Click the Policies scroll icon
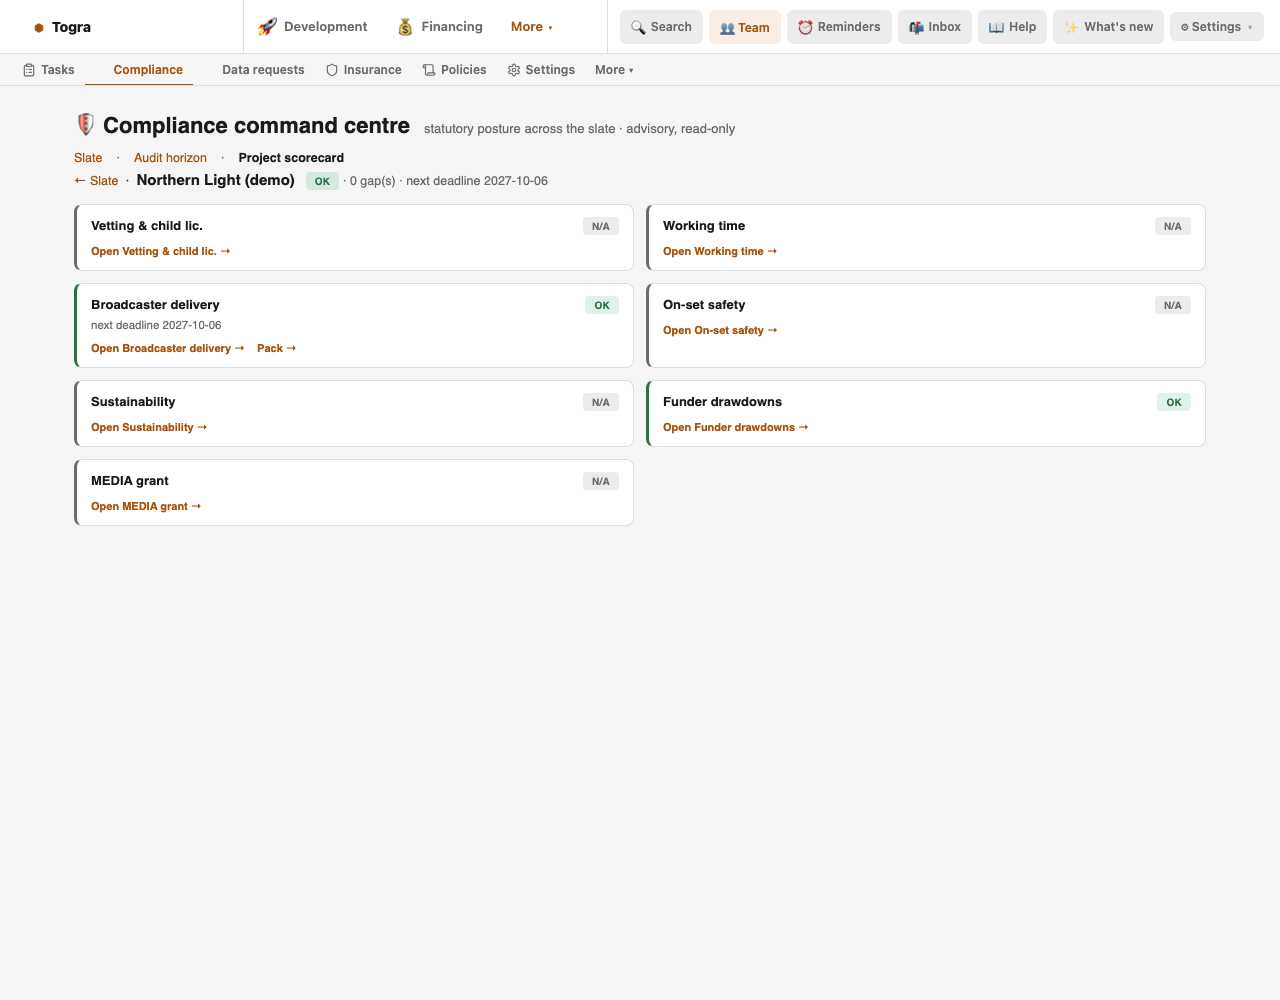 click(x=429, y=70)
